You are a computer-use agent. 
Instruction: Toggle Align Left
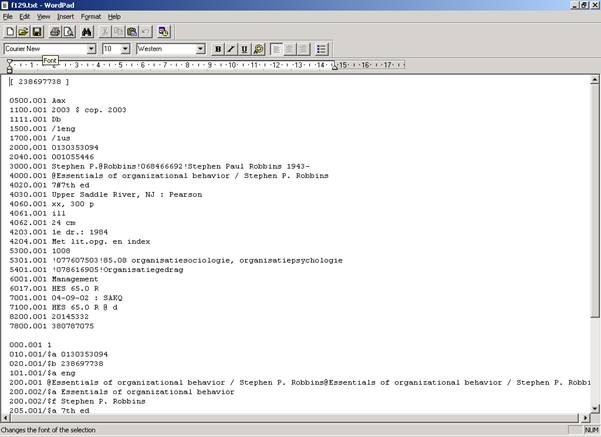(276, 49)
